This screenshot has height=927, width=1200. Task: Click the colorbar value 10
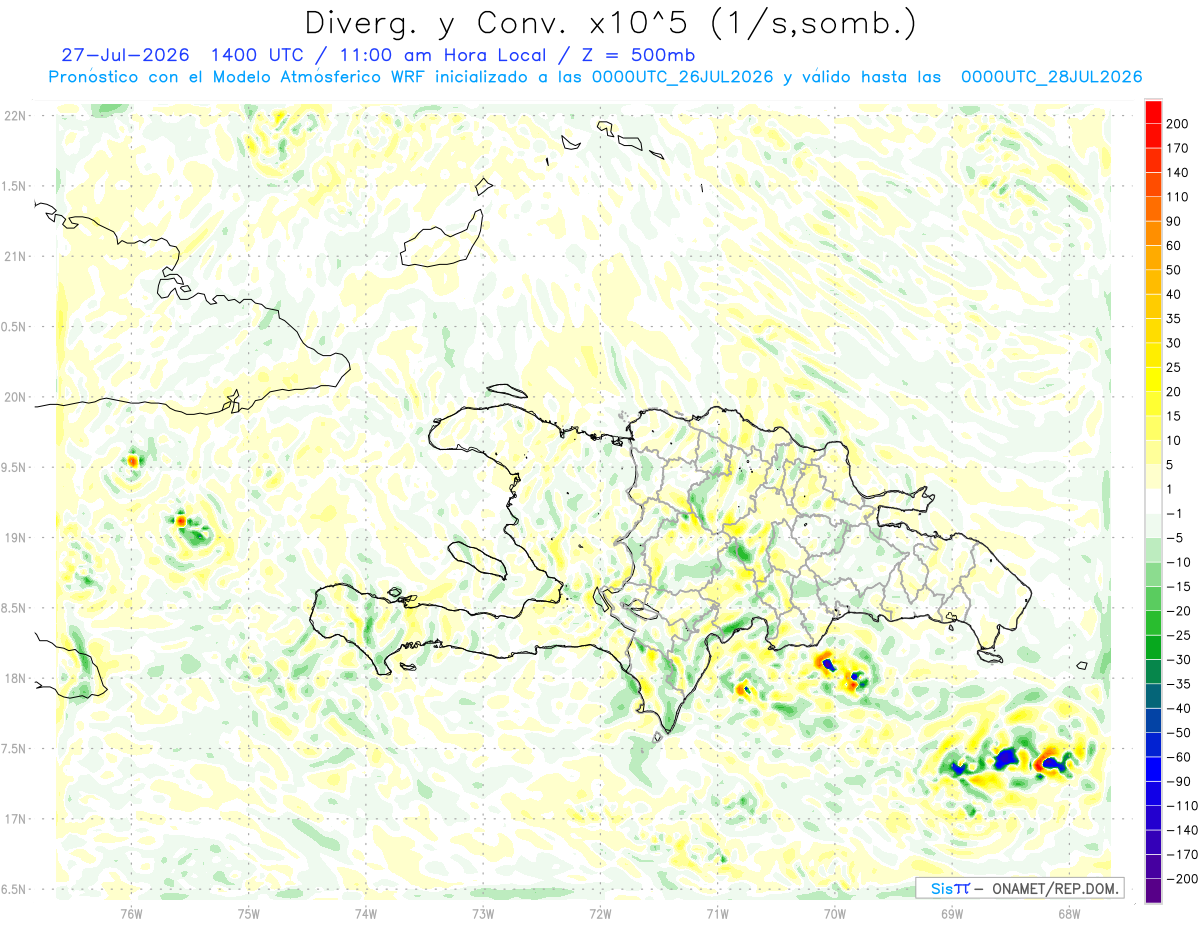(x=1174, y=440)
